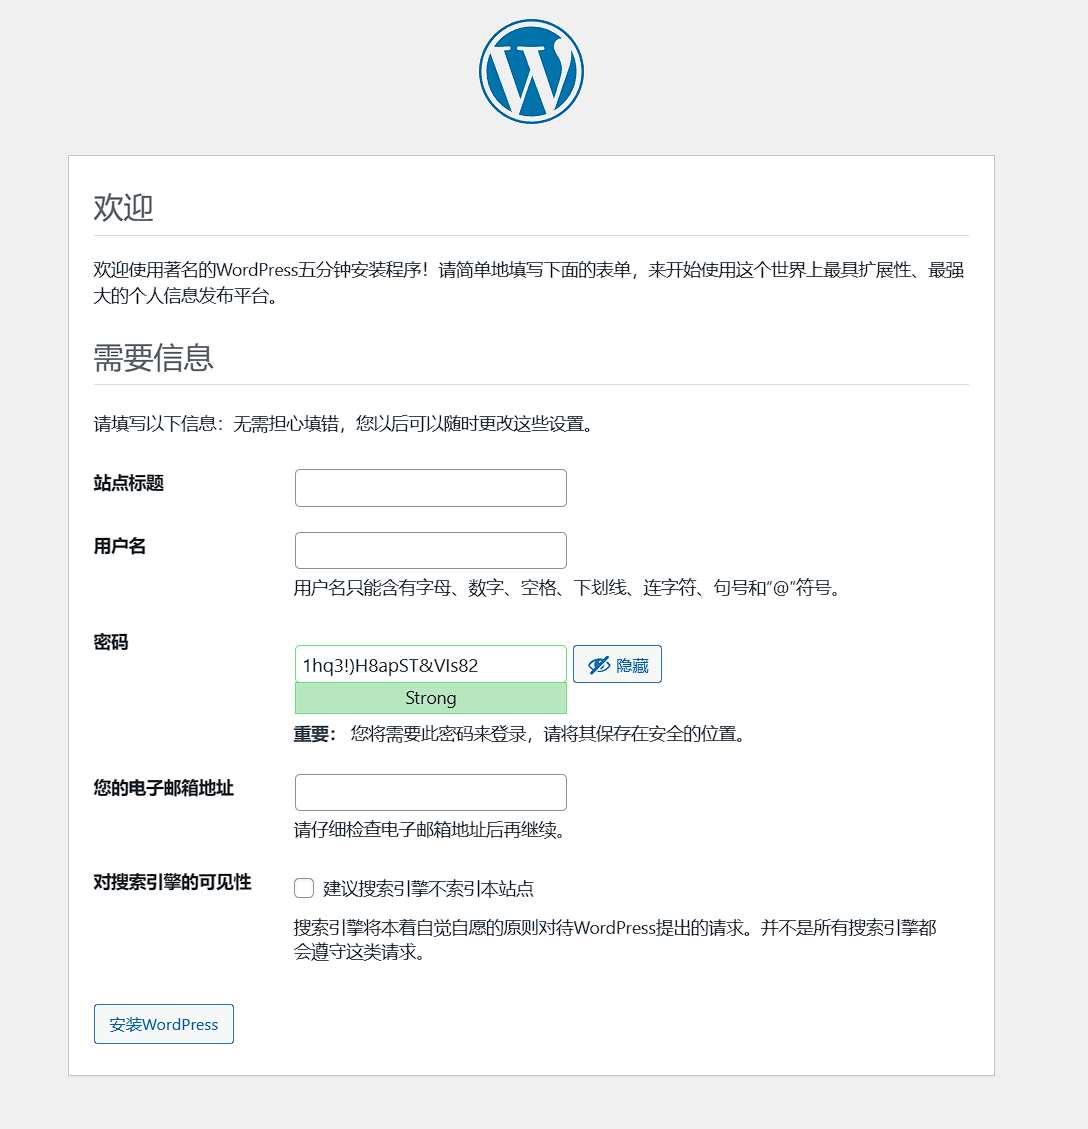Click the 安装WordPress button

(x=163, y=1024)
